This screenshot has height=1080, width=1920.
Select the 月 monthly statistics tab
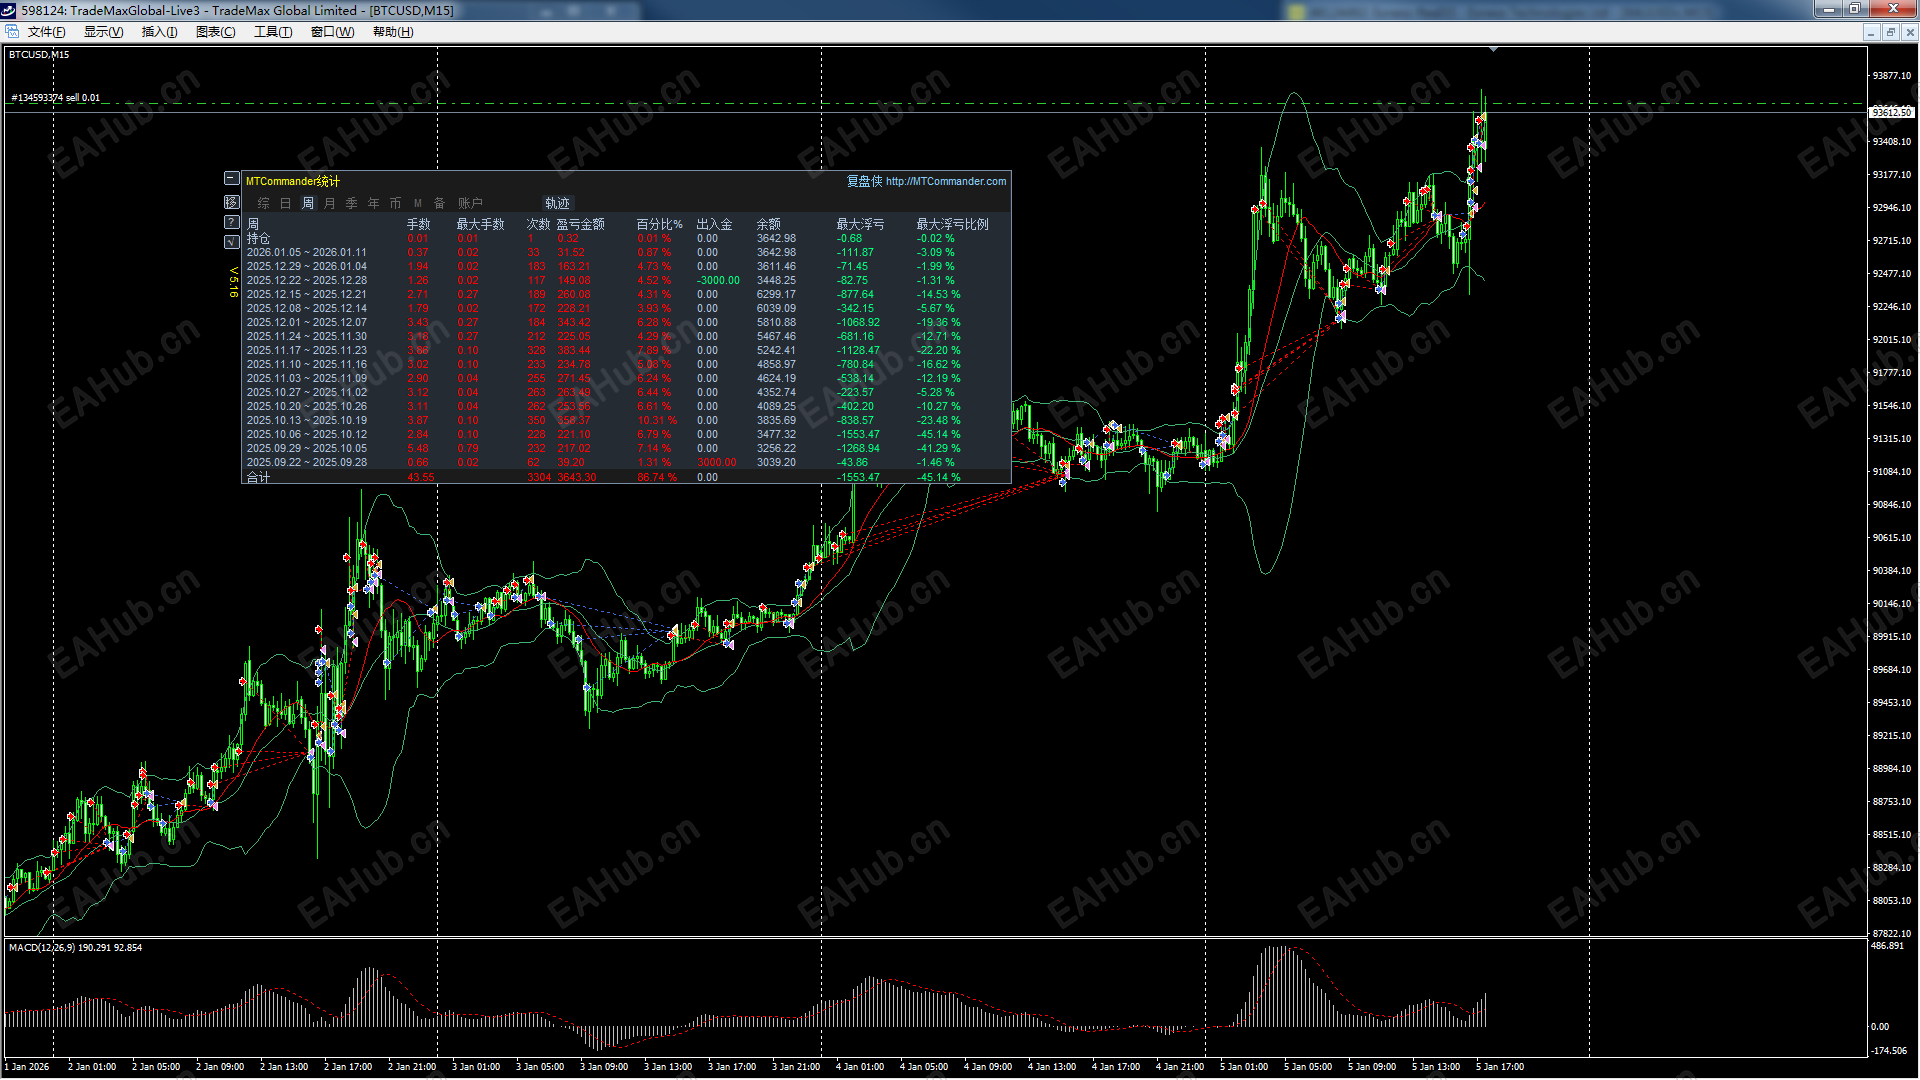click(330, 203)
